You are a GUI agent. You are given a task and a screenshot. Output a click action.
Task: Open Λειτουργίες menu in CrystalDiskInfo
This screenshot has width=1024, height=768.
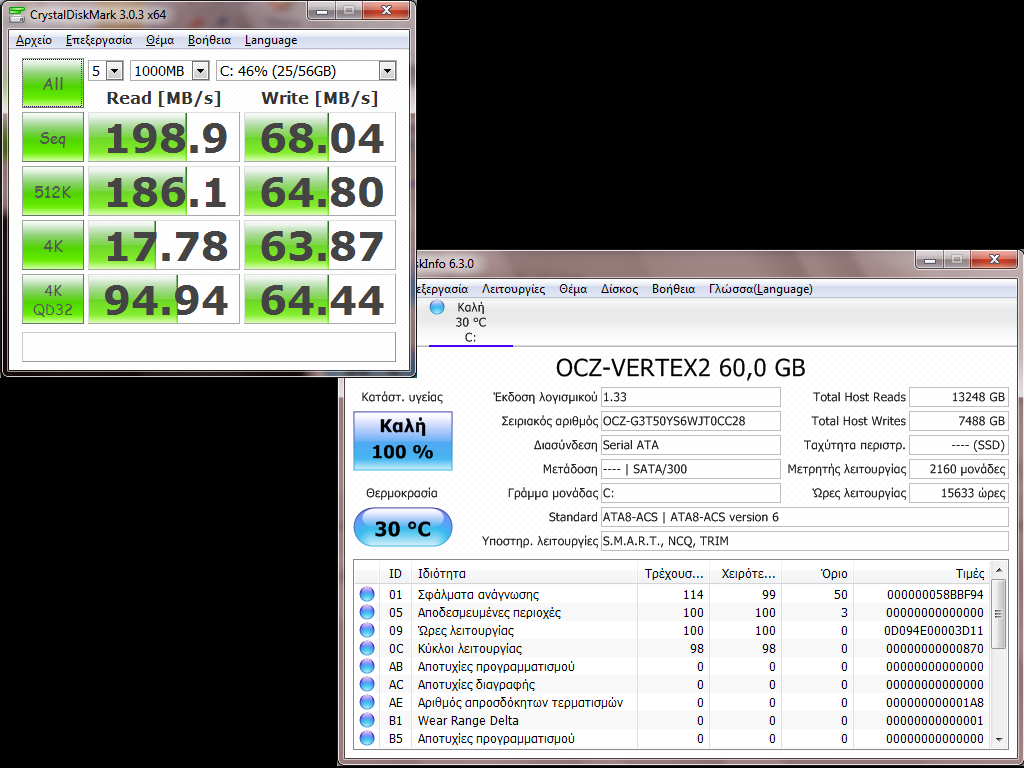pyautogui.click(x=513, y=289)
